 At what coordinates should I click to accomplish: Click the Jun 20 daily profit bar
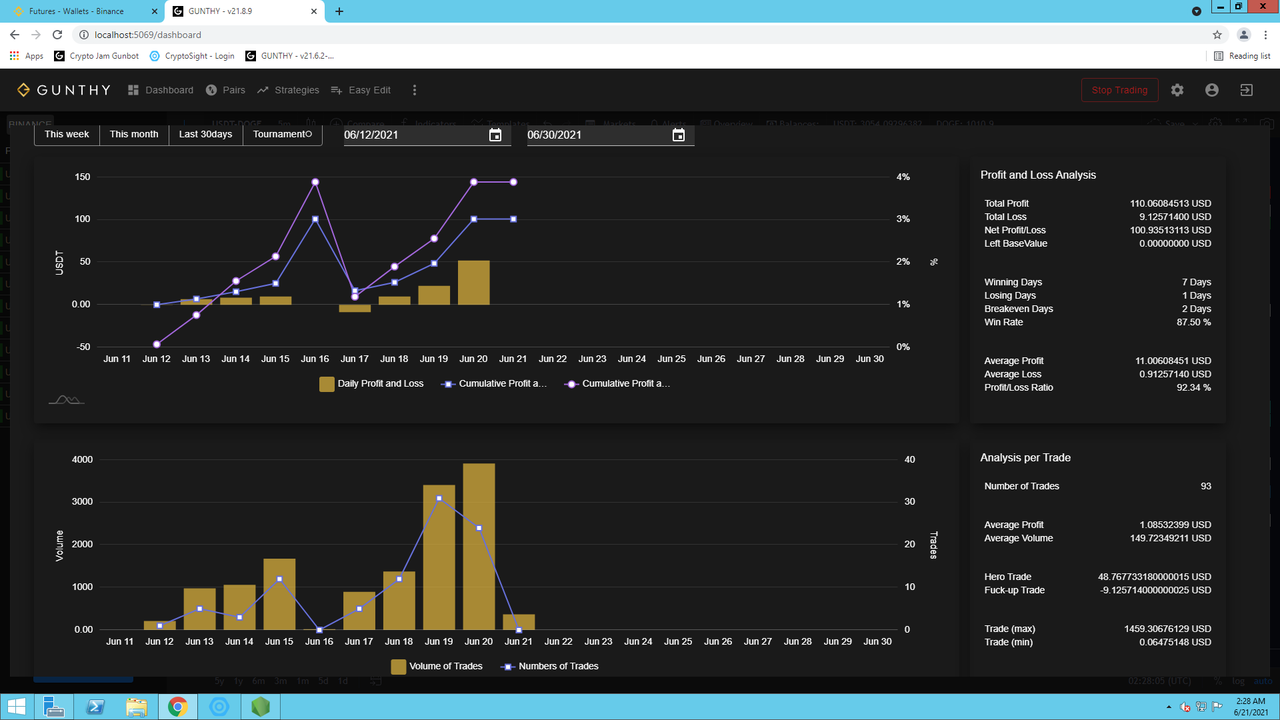click(474, 282)
